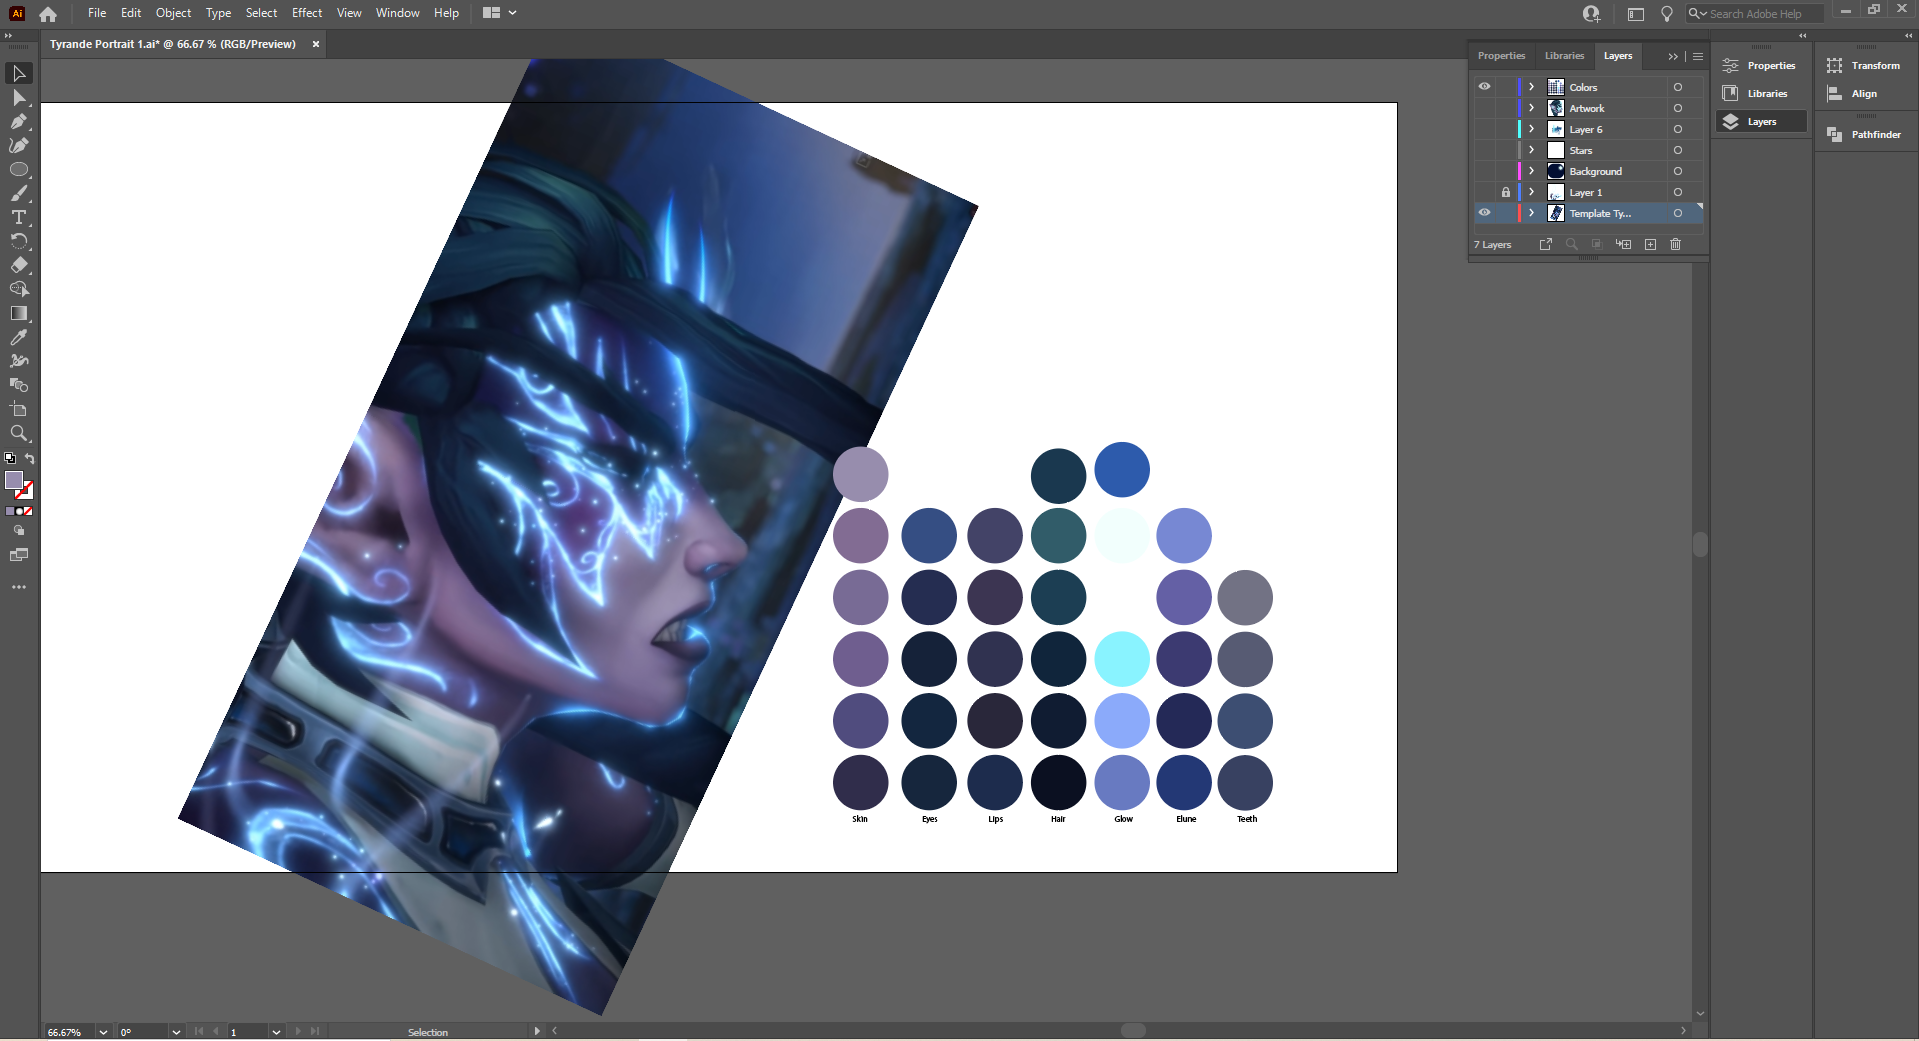Click the Properties button in collapsed dock

[1762, 66]
